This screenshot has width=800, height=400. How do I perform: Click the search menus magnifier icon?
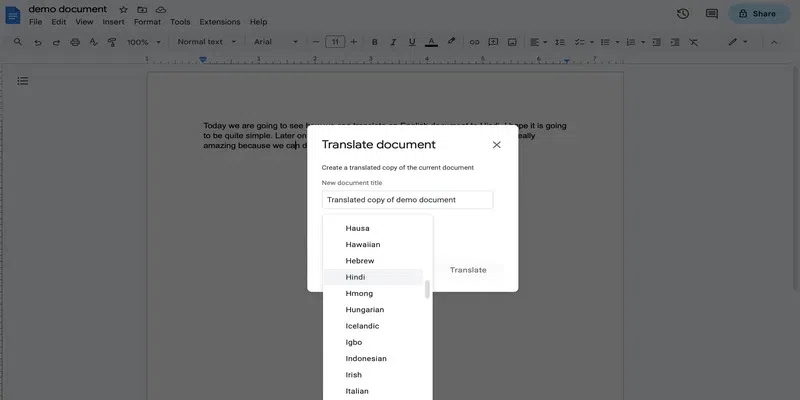pos(18,42)
